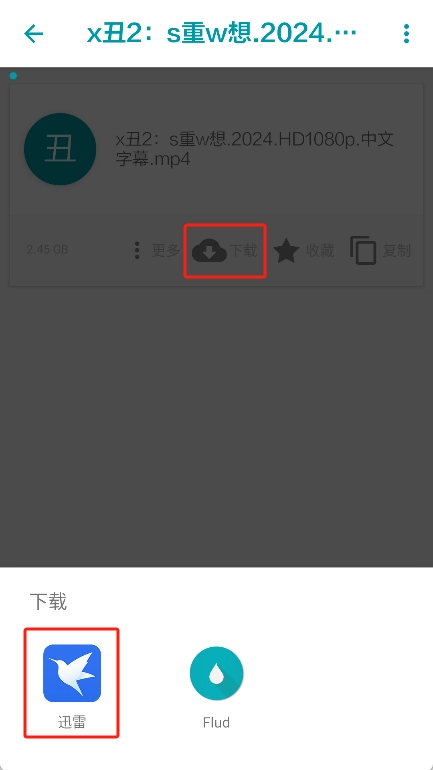Click the Flud text label

[216, 722]
